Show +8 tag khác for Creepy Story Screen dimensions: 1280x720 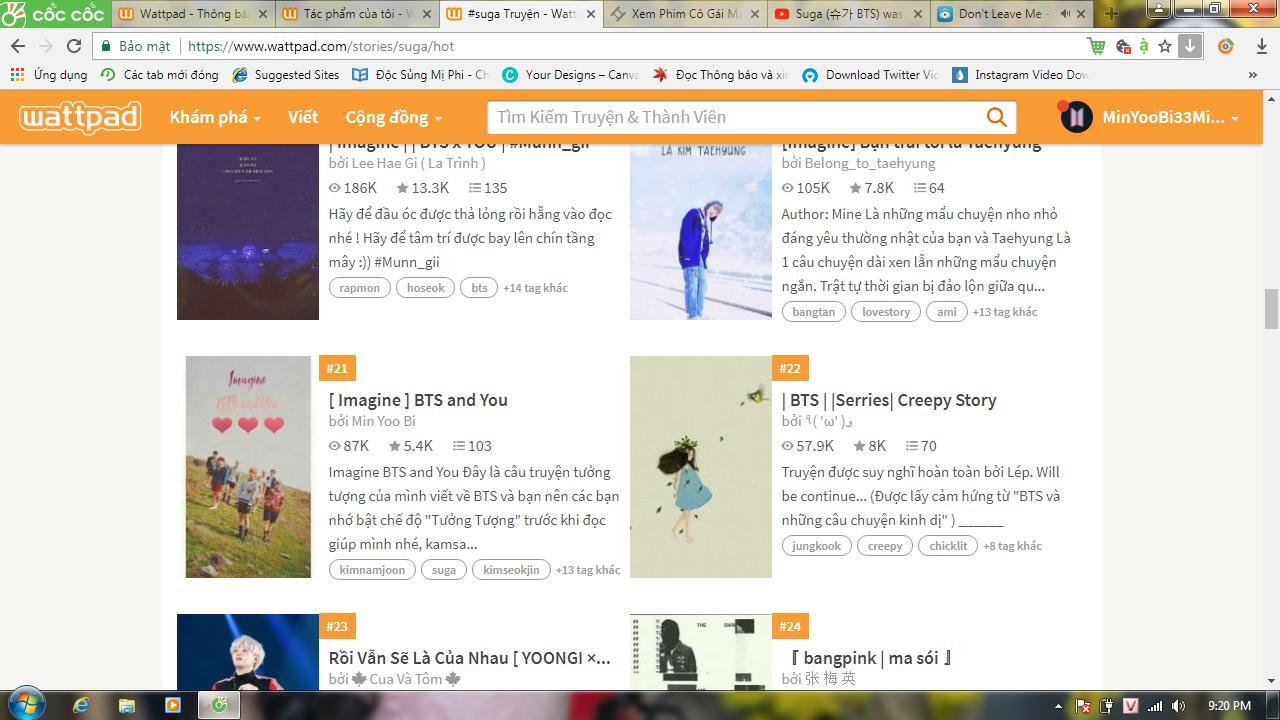(1012, 546)
